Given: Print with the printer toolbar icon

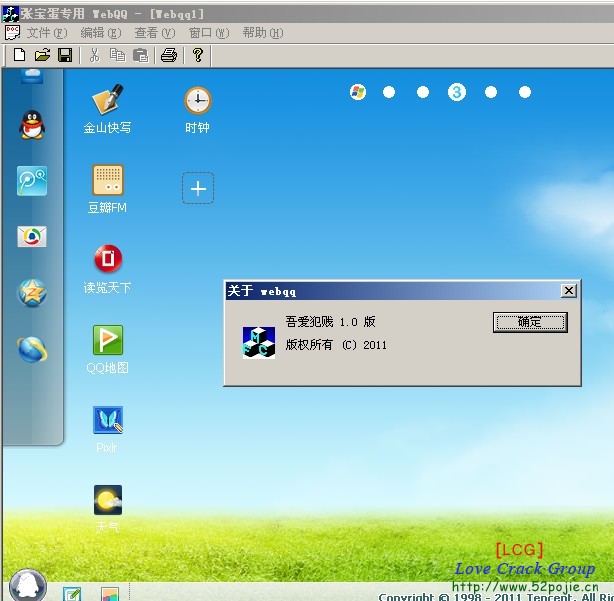Looking at the screenshot, I should coord(169,55).
